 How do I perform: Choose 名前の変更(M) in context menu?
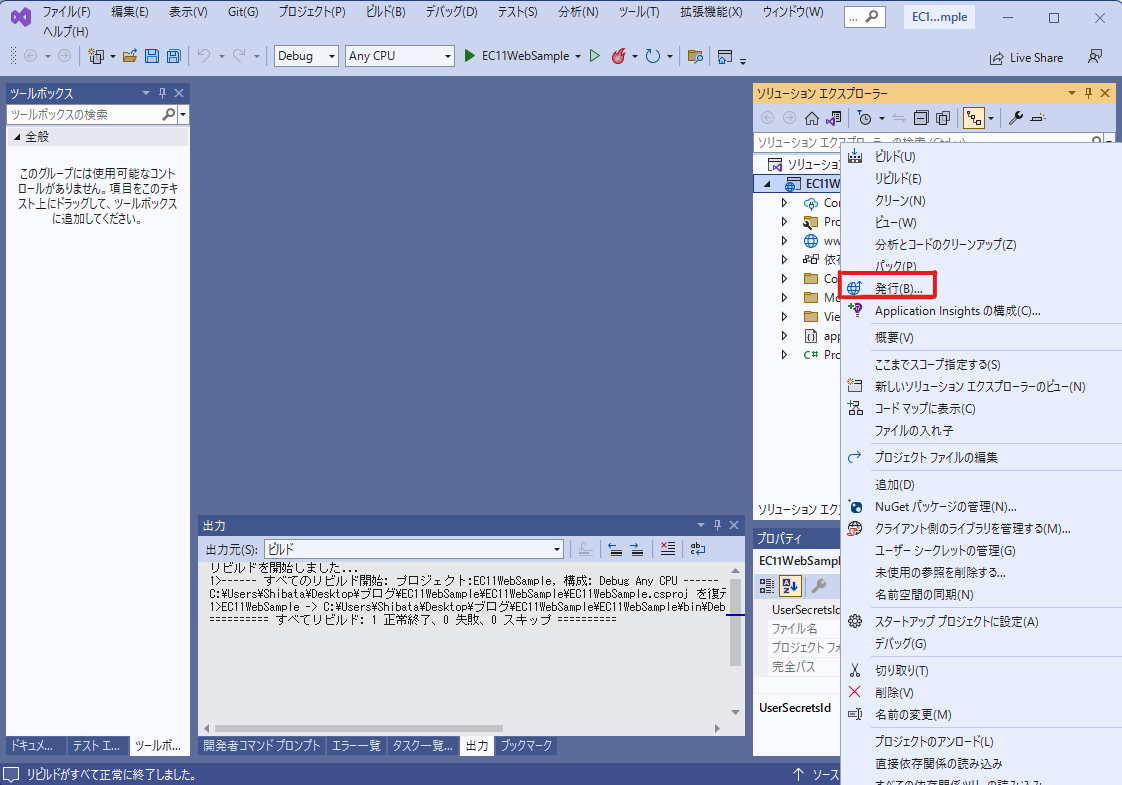(x=913, y=715)
